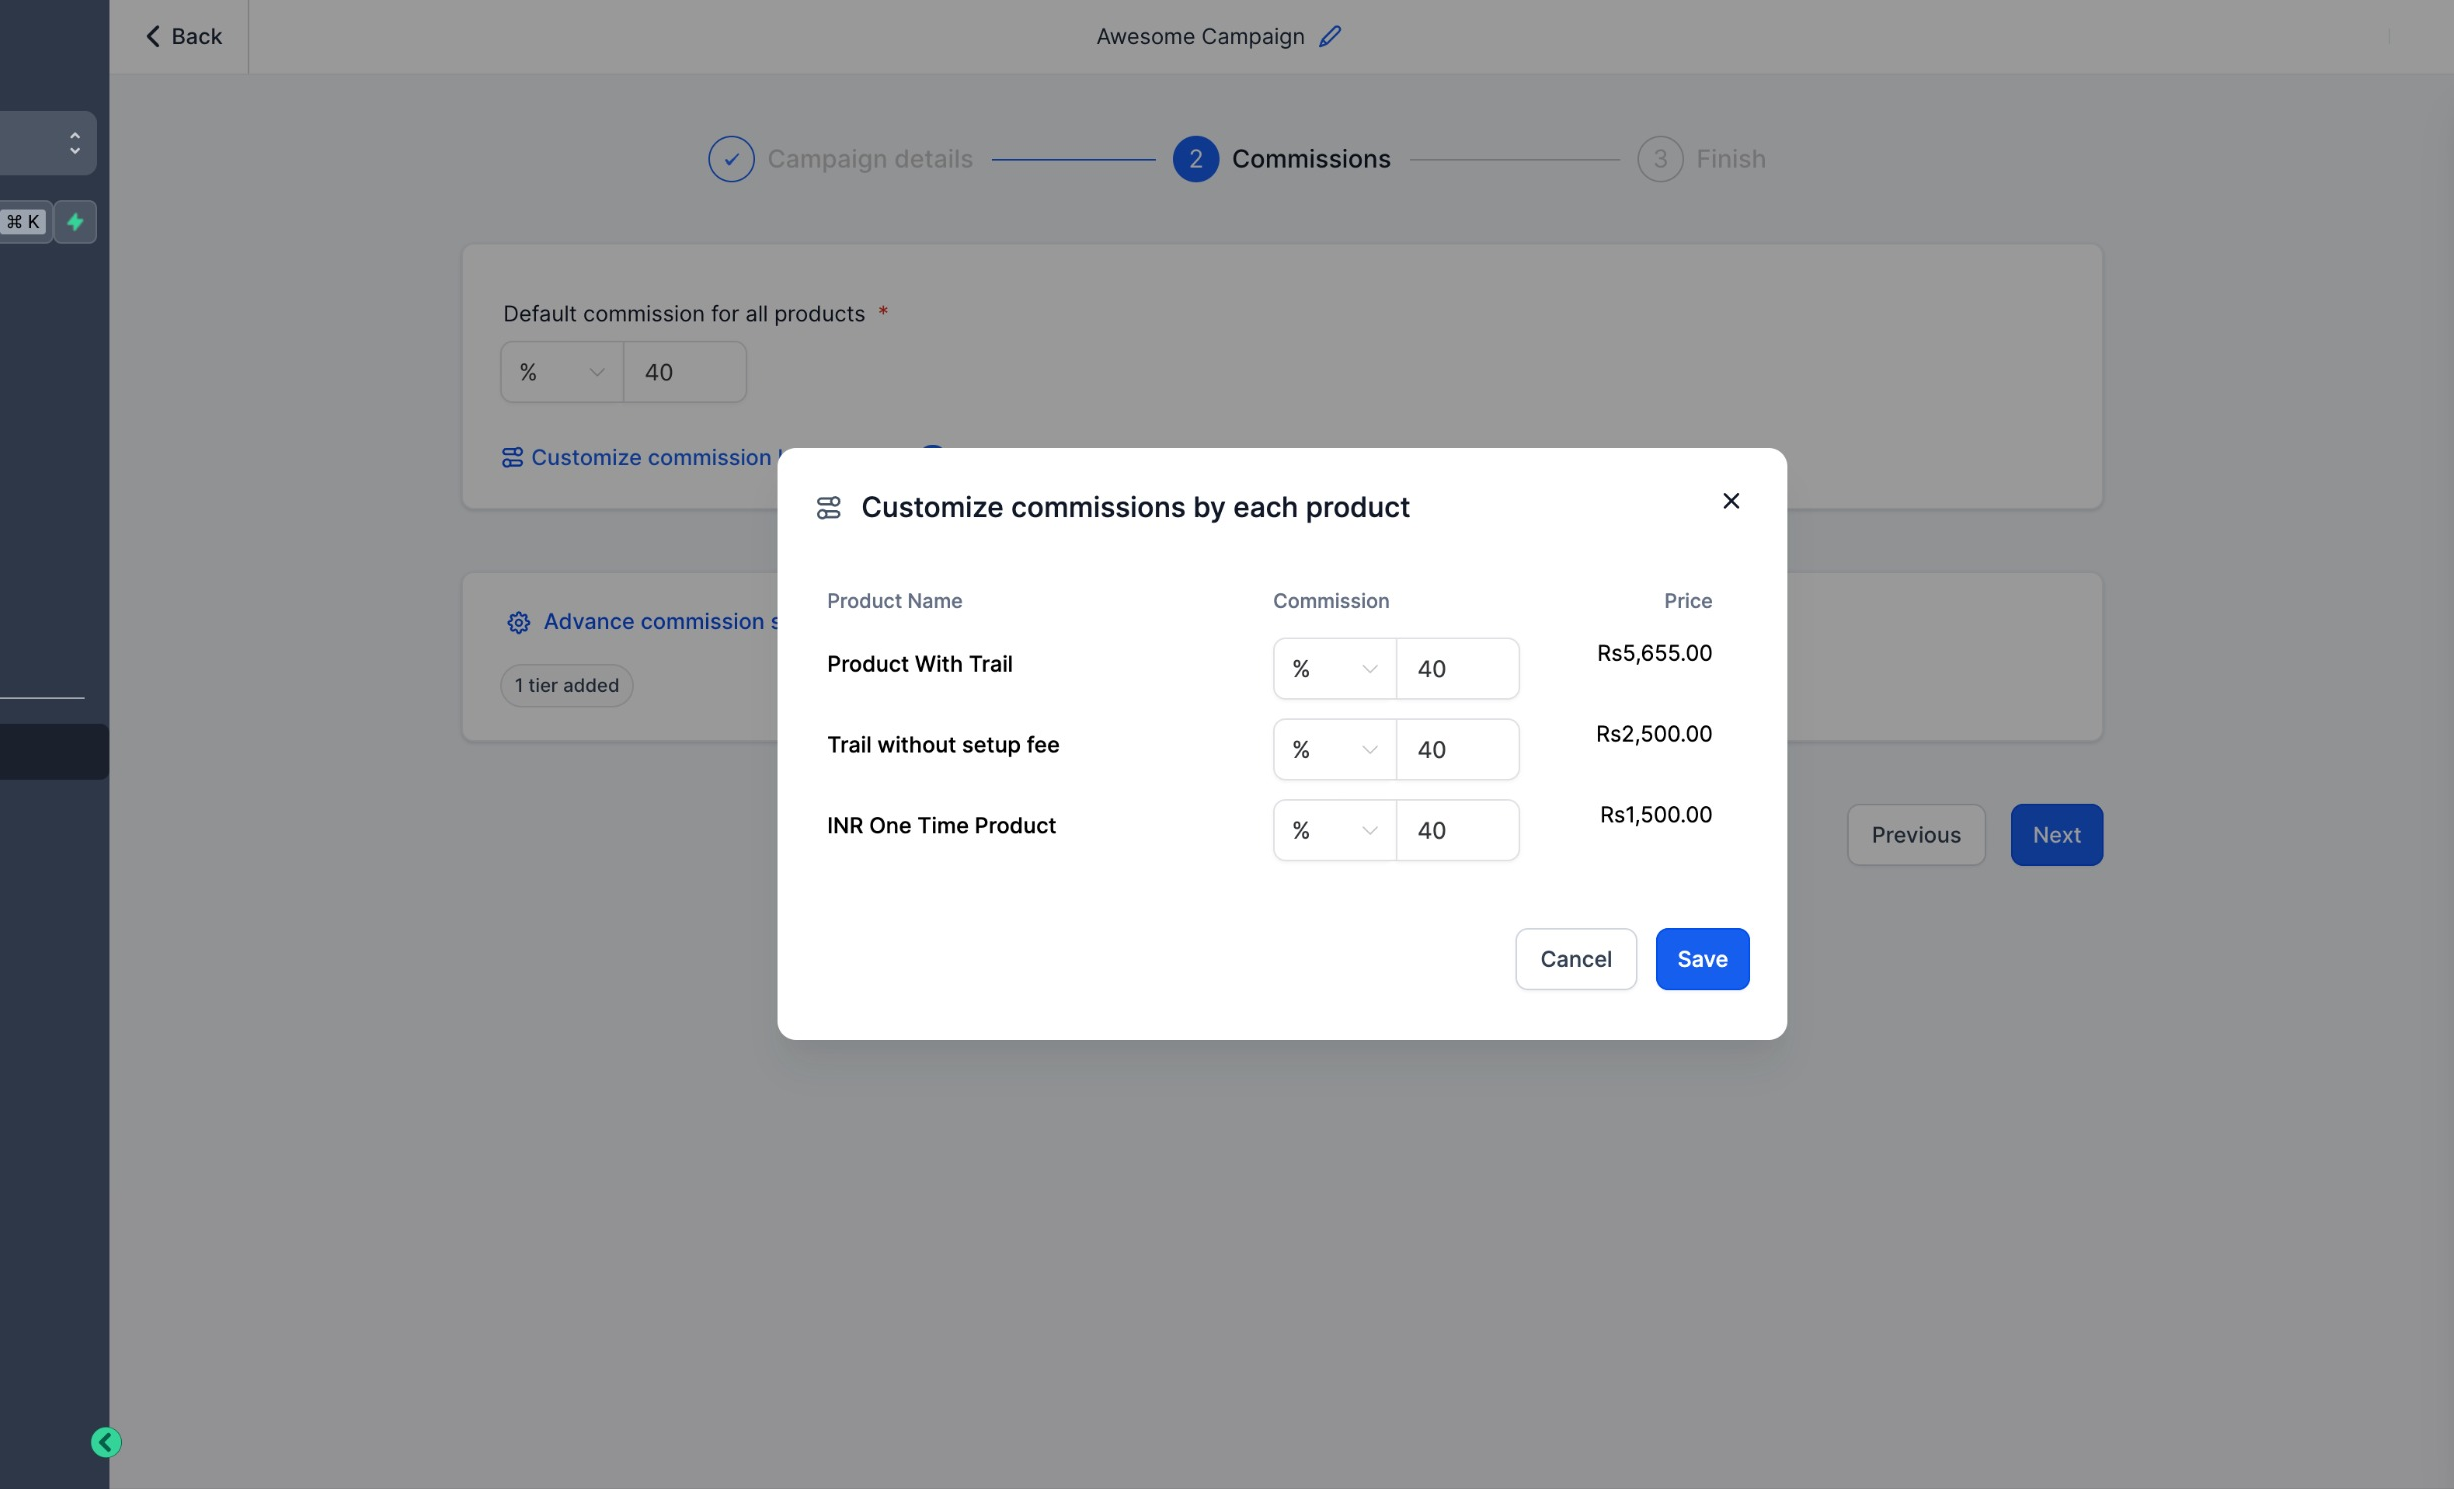Click the 1 tier added badge
Screen dimensions: 2454x1489
[x=566, y=686]
